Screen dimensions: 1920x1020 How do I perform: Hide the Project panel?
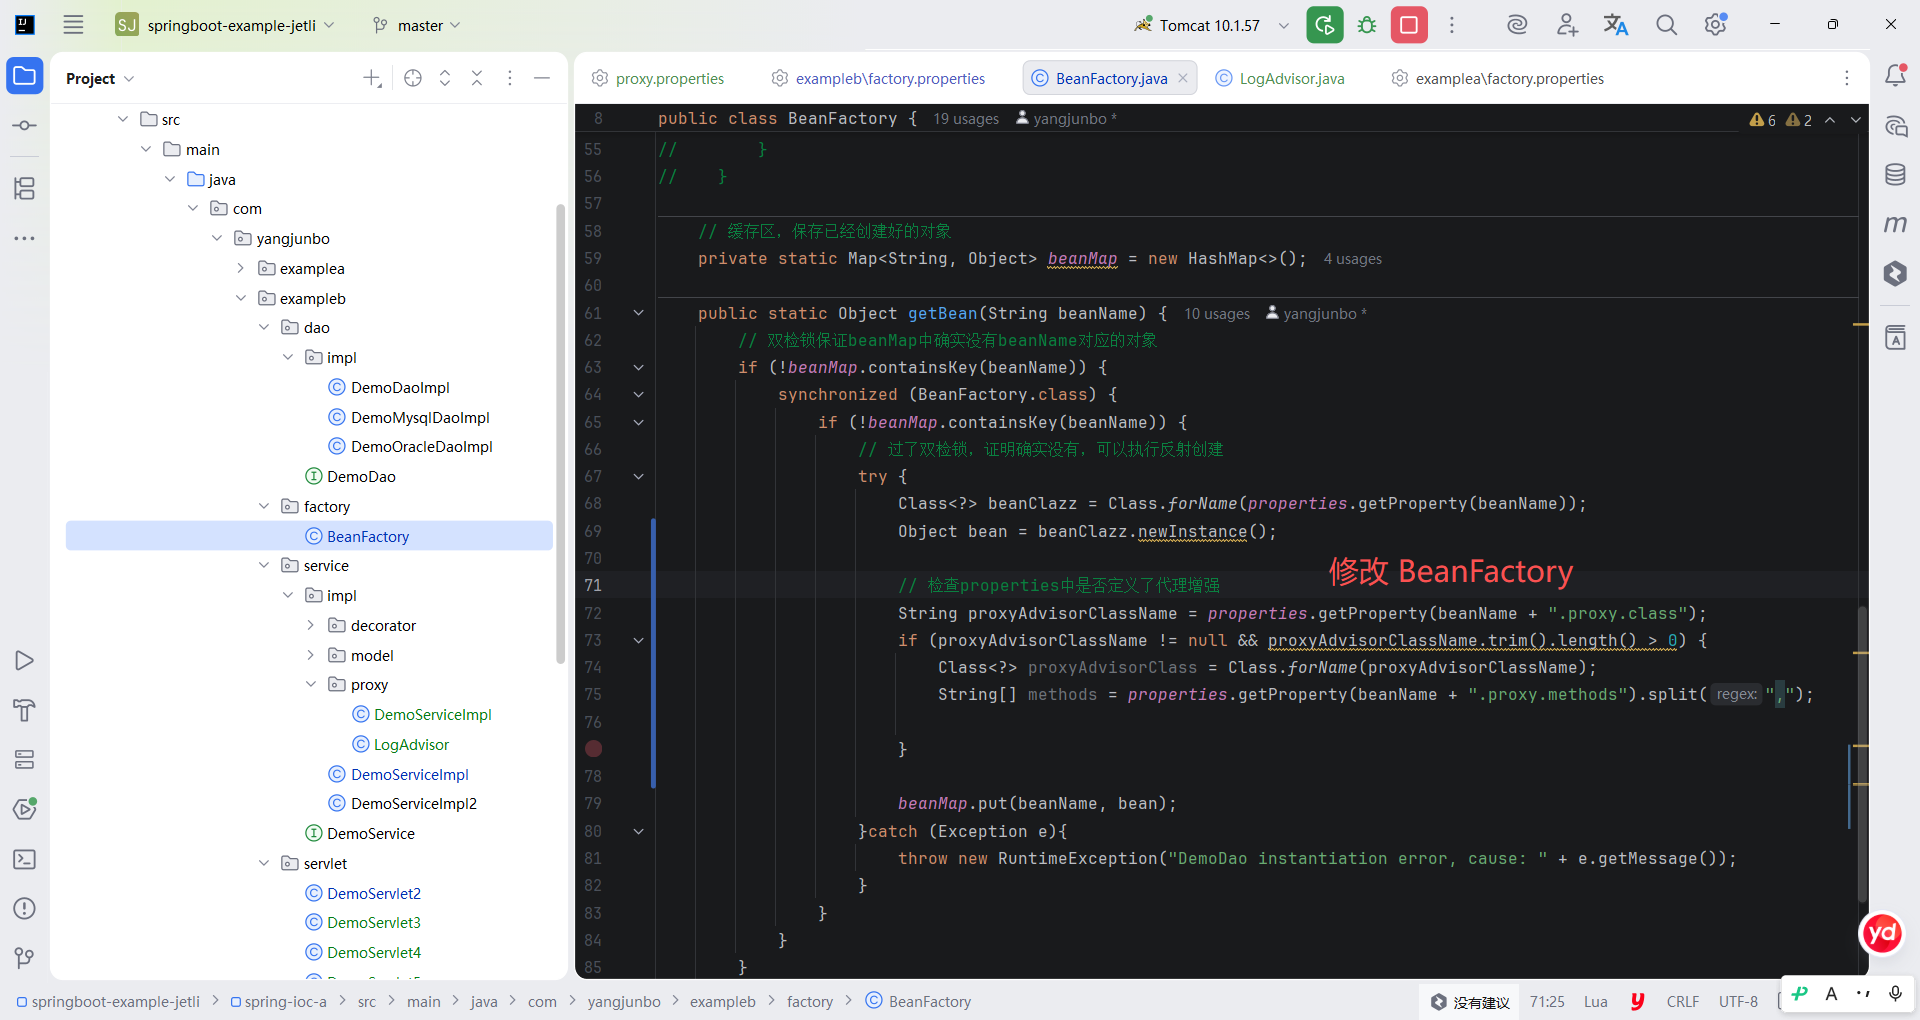542,78
